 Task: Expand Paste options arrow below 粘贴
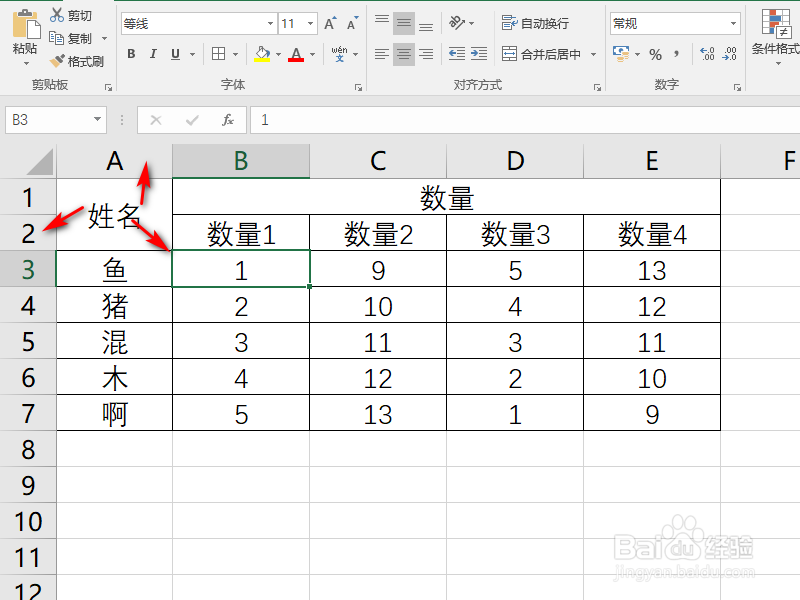(x=26, y=64)
